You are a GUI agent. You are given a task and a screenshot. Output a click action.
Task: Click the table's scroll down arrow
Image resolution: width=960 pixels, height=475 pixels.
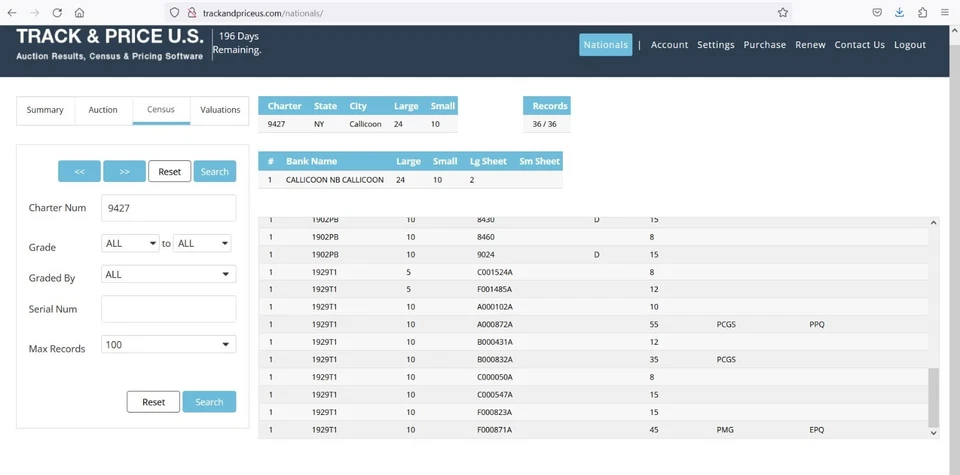[934, 433]
